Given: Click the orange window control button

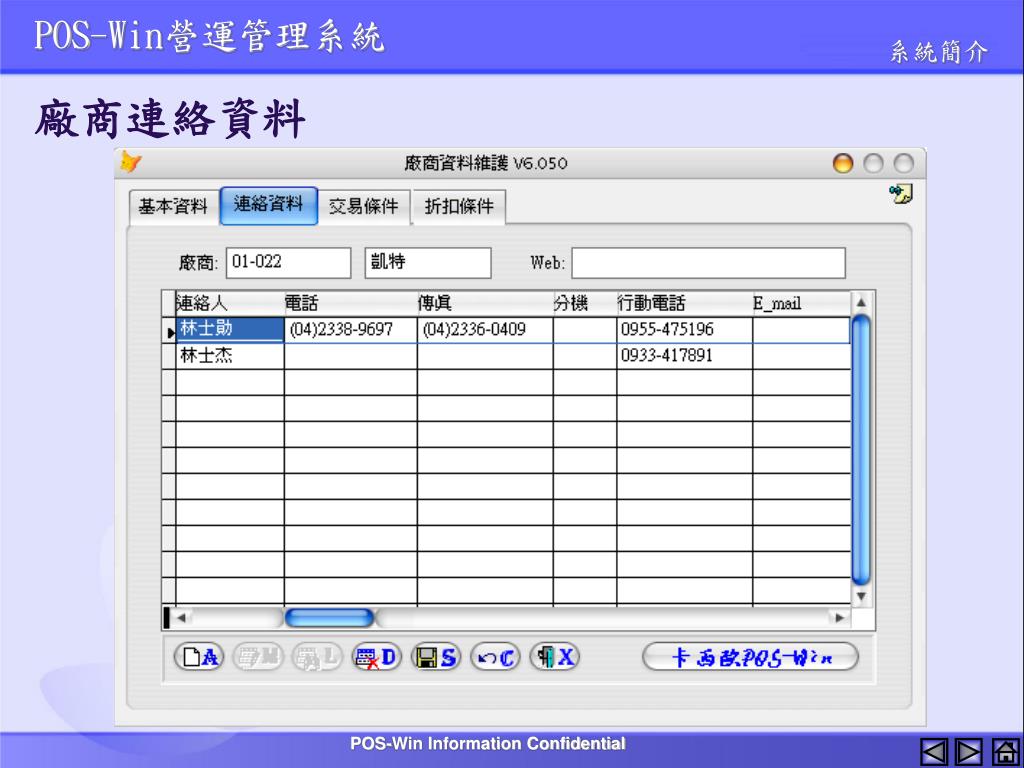Looking at the screenshot, I should pos(842,163).
